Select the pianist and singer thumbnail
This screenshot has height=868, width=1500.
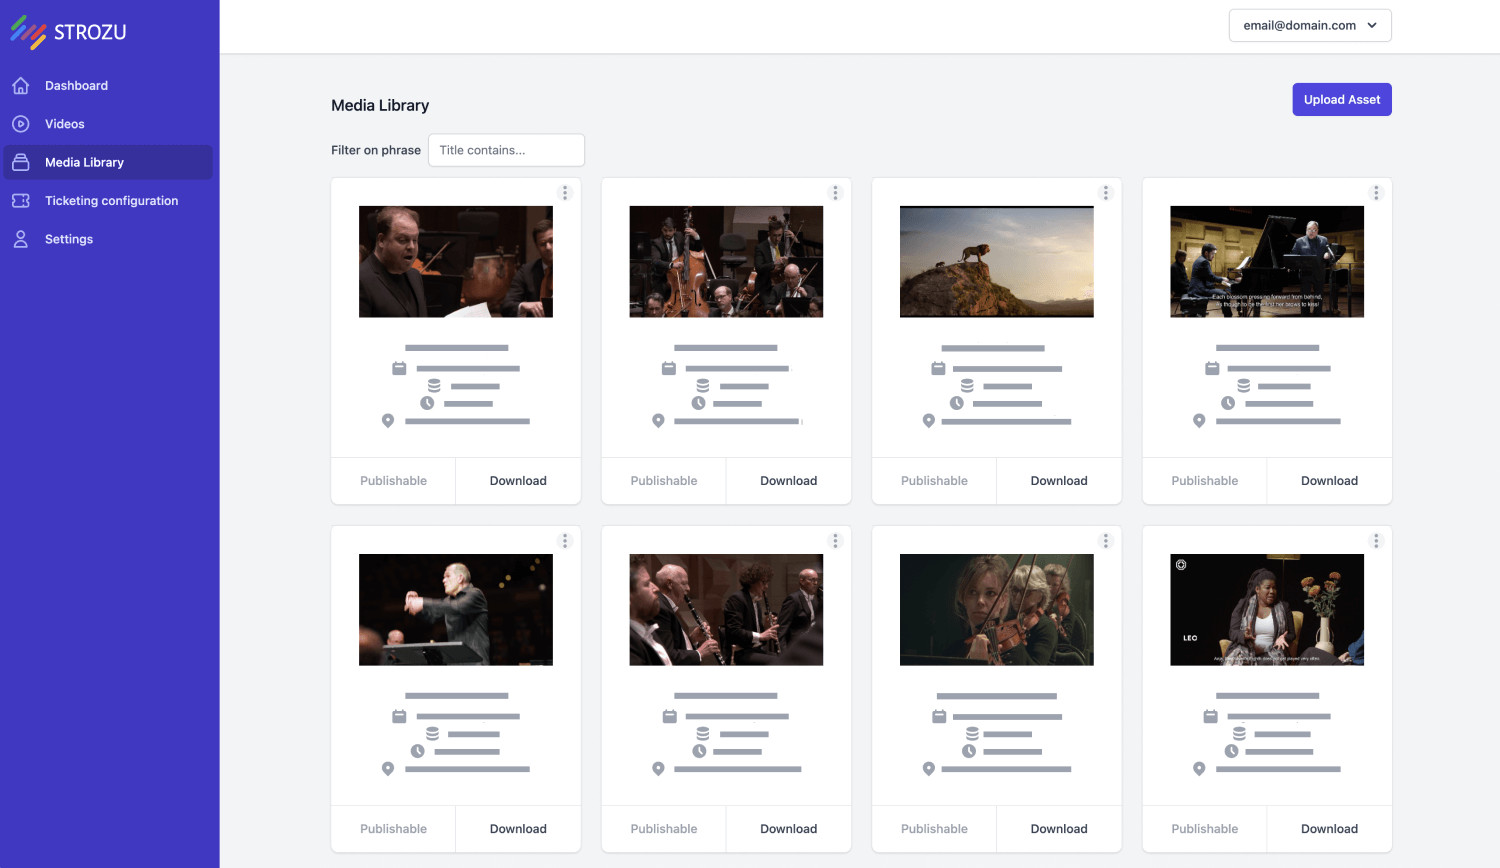point(1266,262)
